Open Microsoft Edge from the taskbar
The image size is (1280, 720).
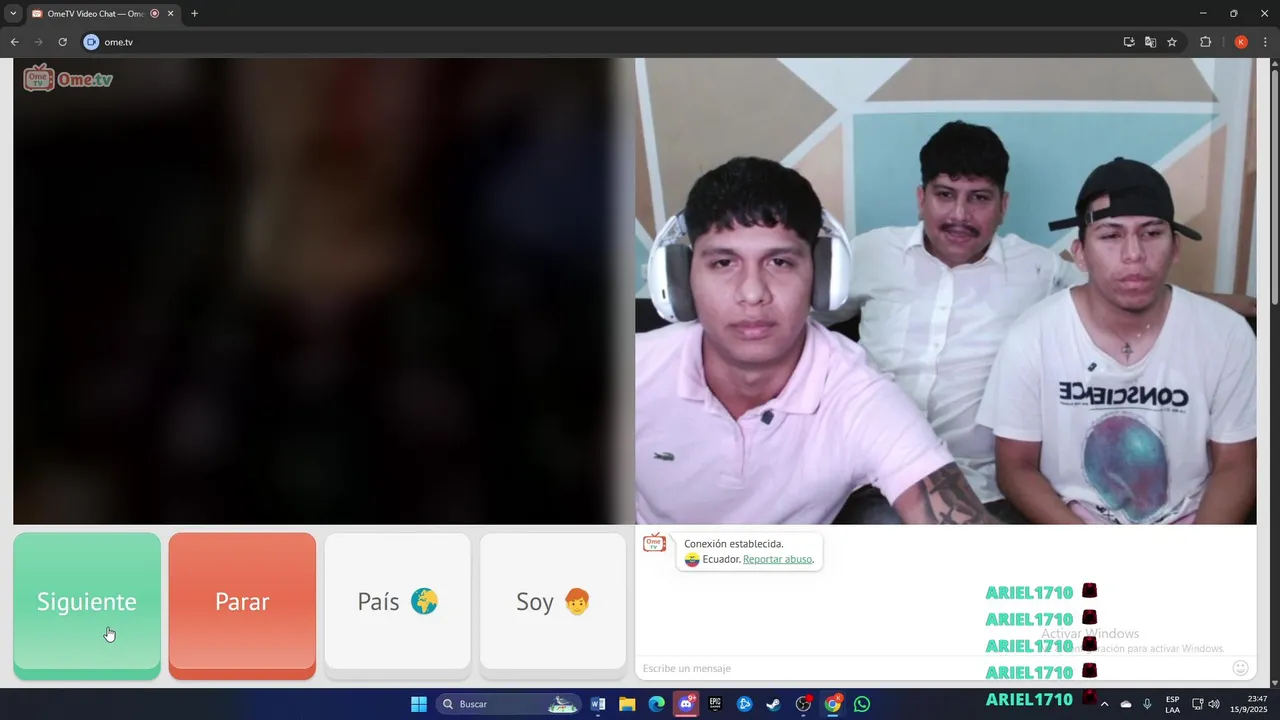point(656,704)
